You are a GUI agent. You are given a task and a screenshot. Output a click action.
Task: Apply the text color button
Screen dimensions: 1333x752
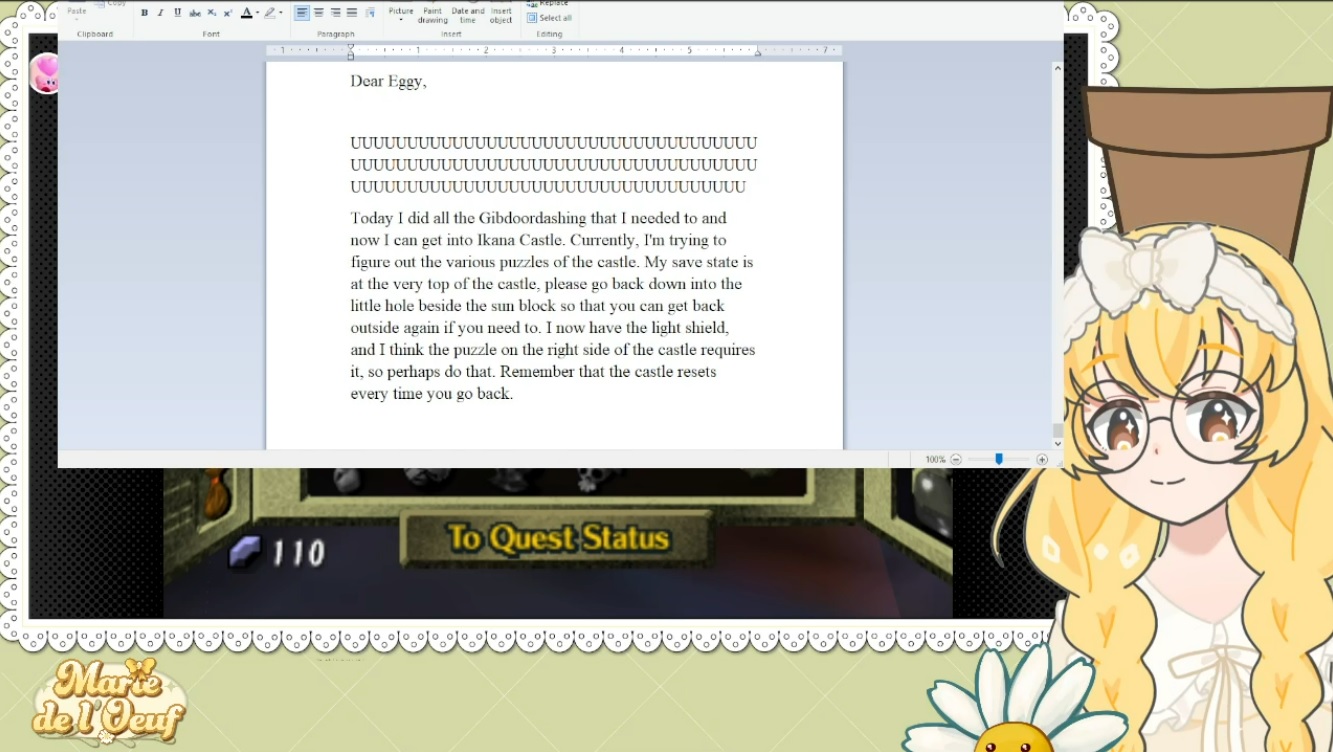point(246,13)
